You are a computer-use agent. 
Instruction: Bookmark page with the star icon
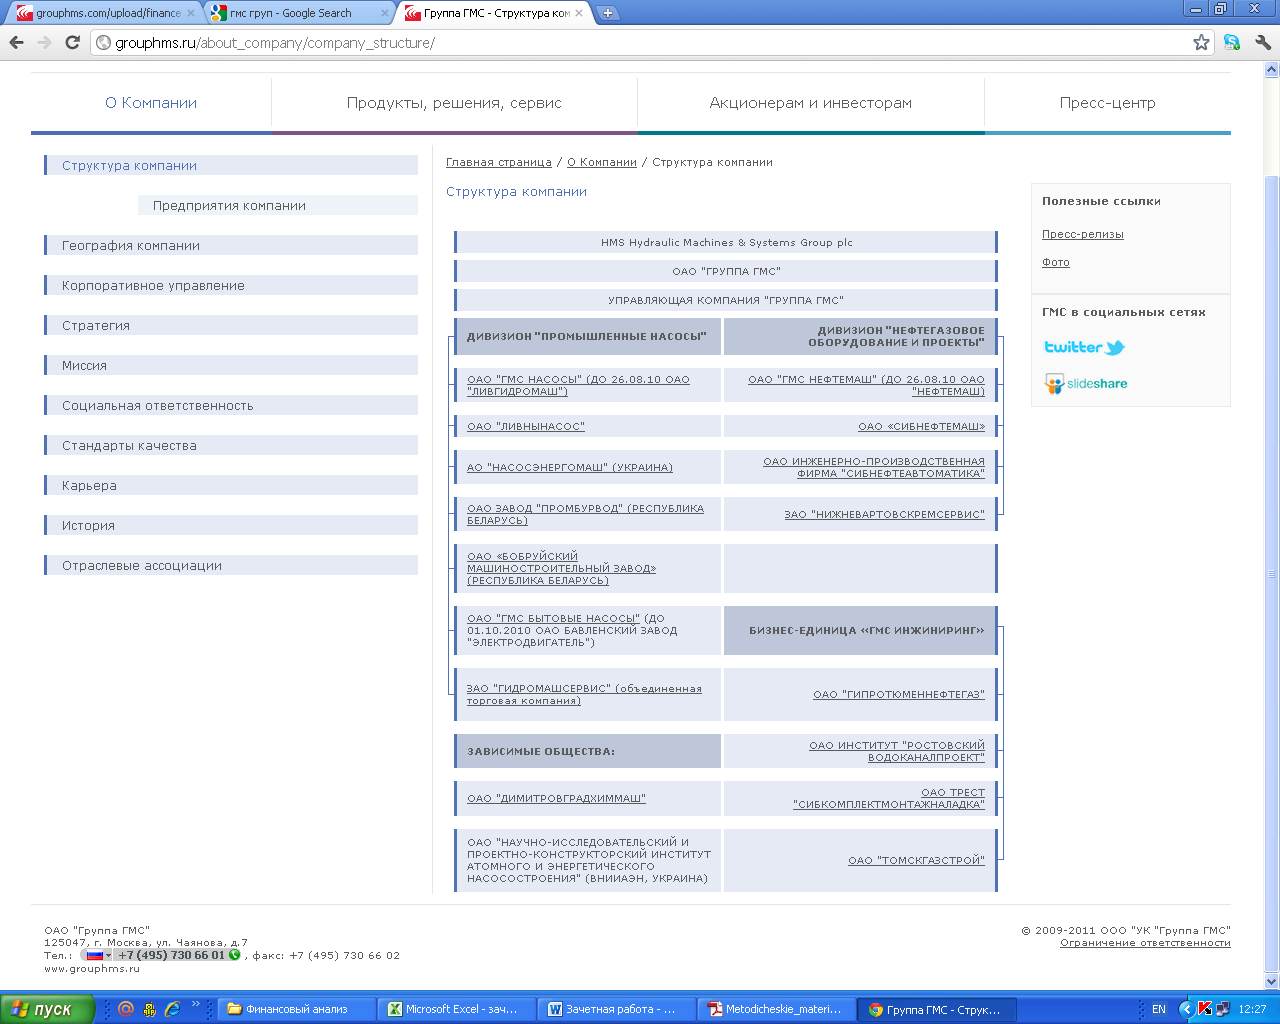click(x=1201, y=42)
